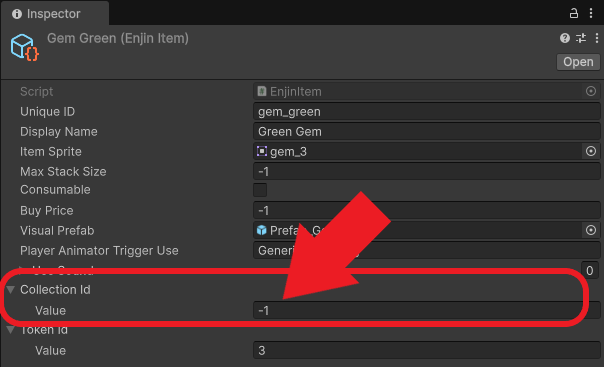Click the Collection Id Value field
Viewport: 604px width, 367px height.
coord(426,310)
